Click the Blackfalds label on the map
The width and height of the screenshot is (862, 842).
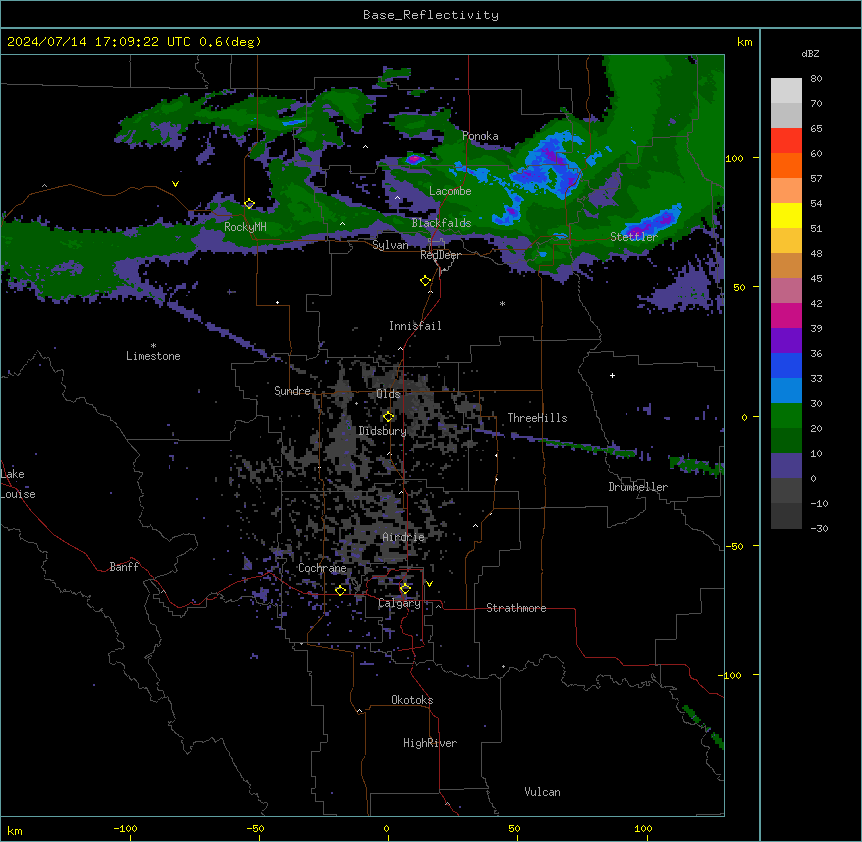click(441, 223)
